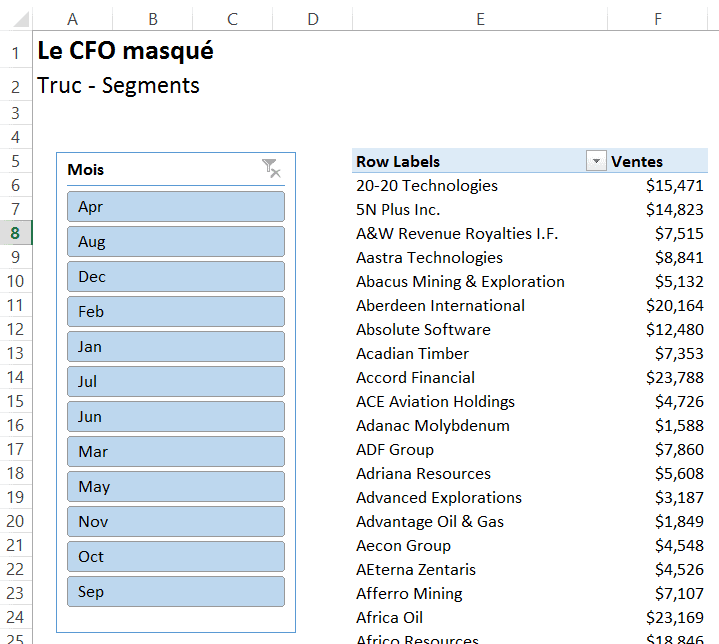719x644 pixels.
Task: Filter the pivot table by Mar
Action: 176,452
